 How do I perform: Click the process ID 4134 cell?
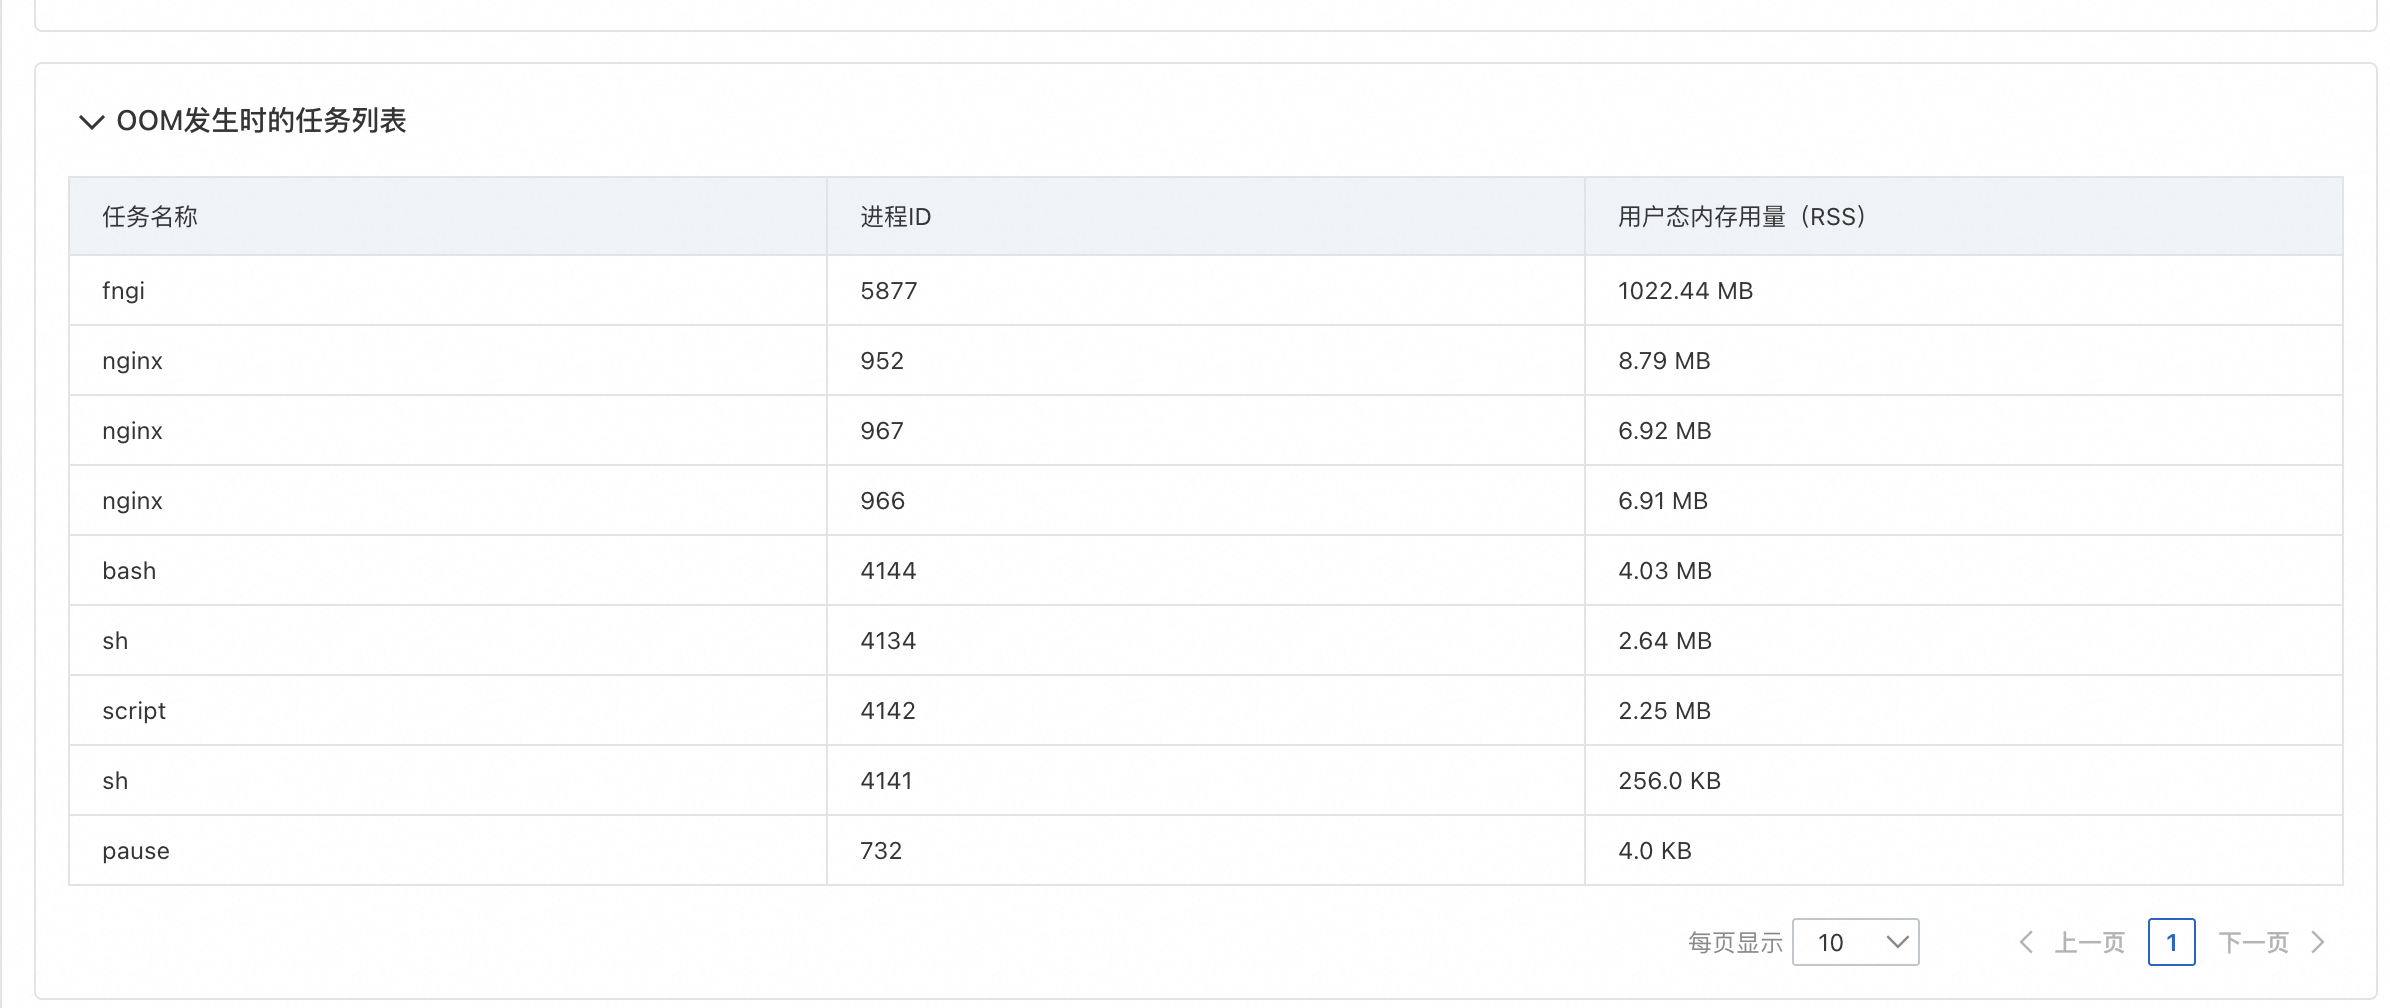tap(888, 641)
